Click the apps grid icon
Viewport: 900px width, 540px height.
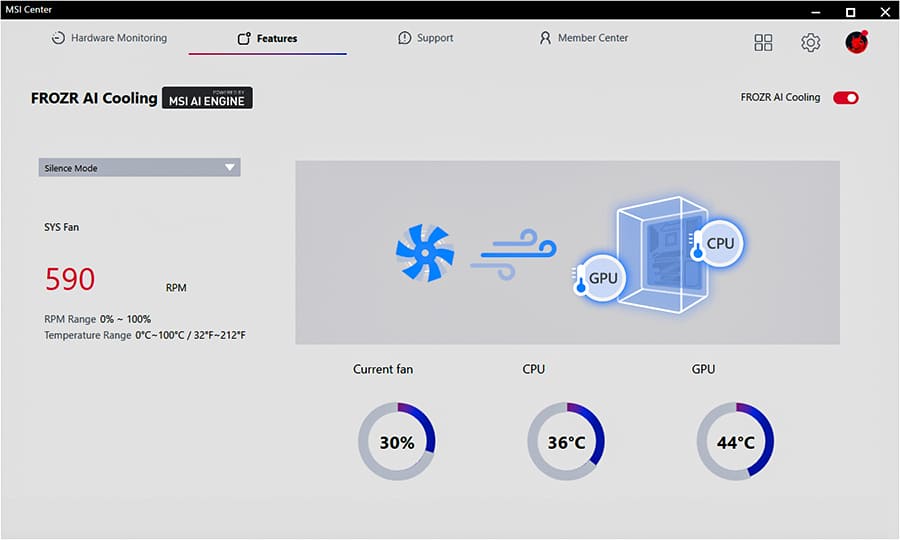pyautogui.click(x=763, y=42)
